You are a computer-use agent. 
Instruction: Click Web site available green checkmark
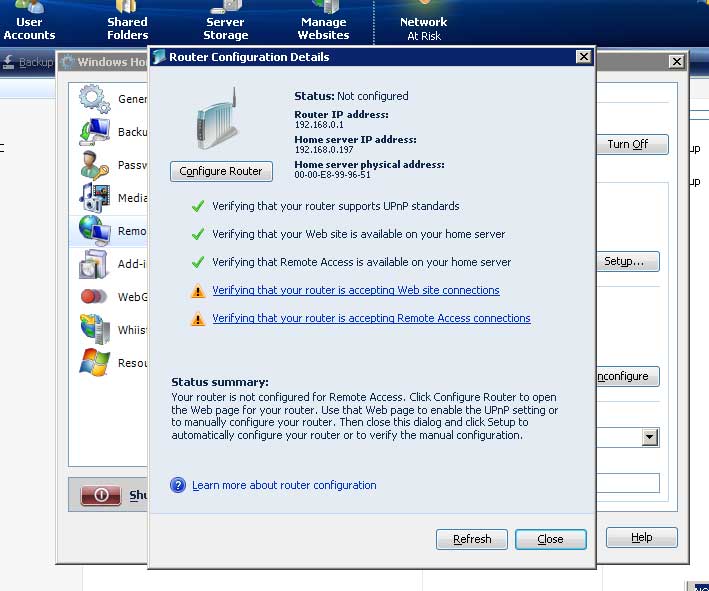tap(198, 235)
